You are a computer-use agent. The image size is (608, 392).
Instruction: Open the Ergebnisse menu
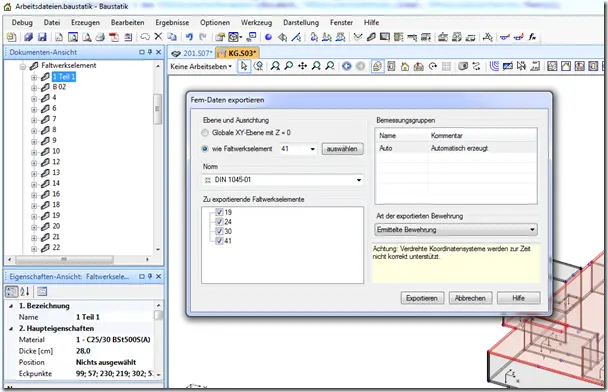pos(172,22)
